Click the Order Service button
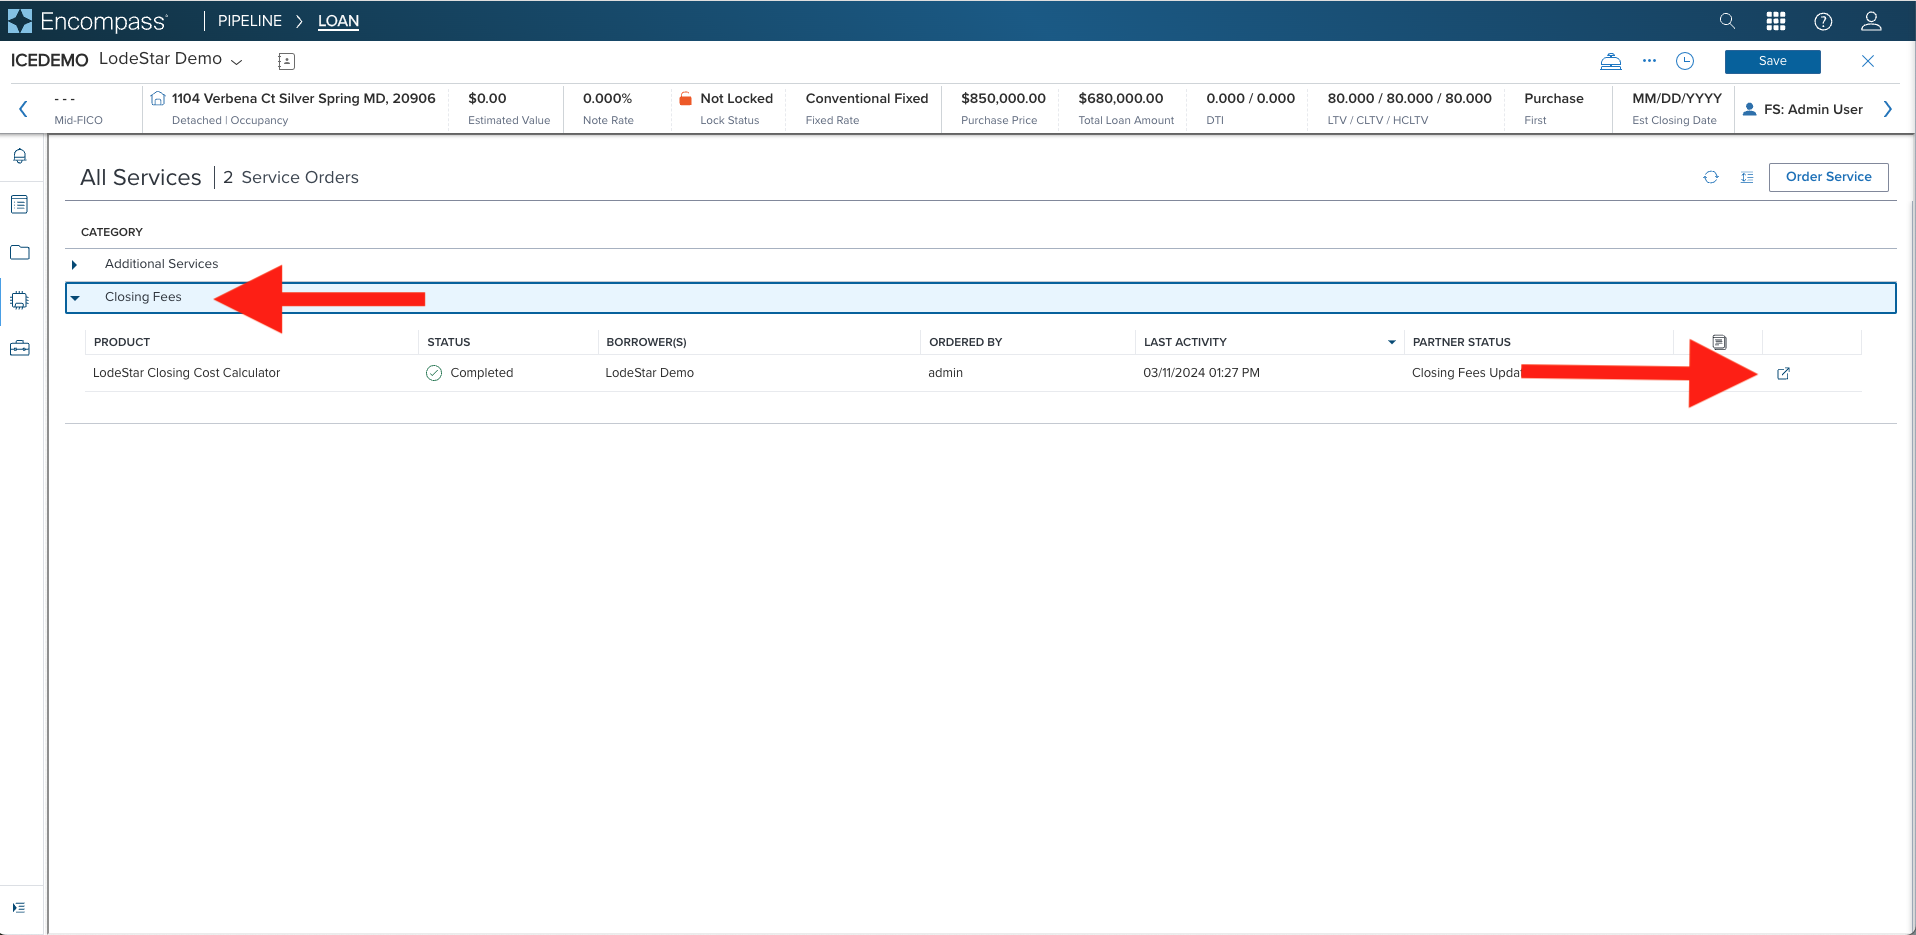Image resolution: width=1916 pixels, height=935 pixels. (1828, 177)
